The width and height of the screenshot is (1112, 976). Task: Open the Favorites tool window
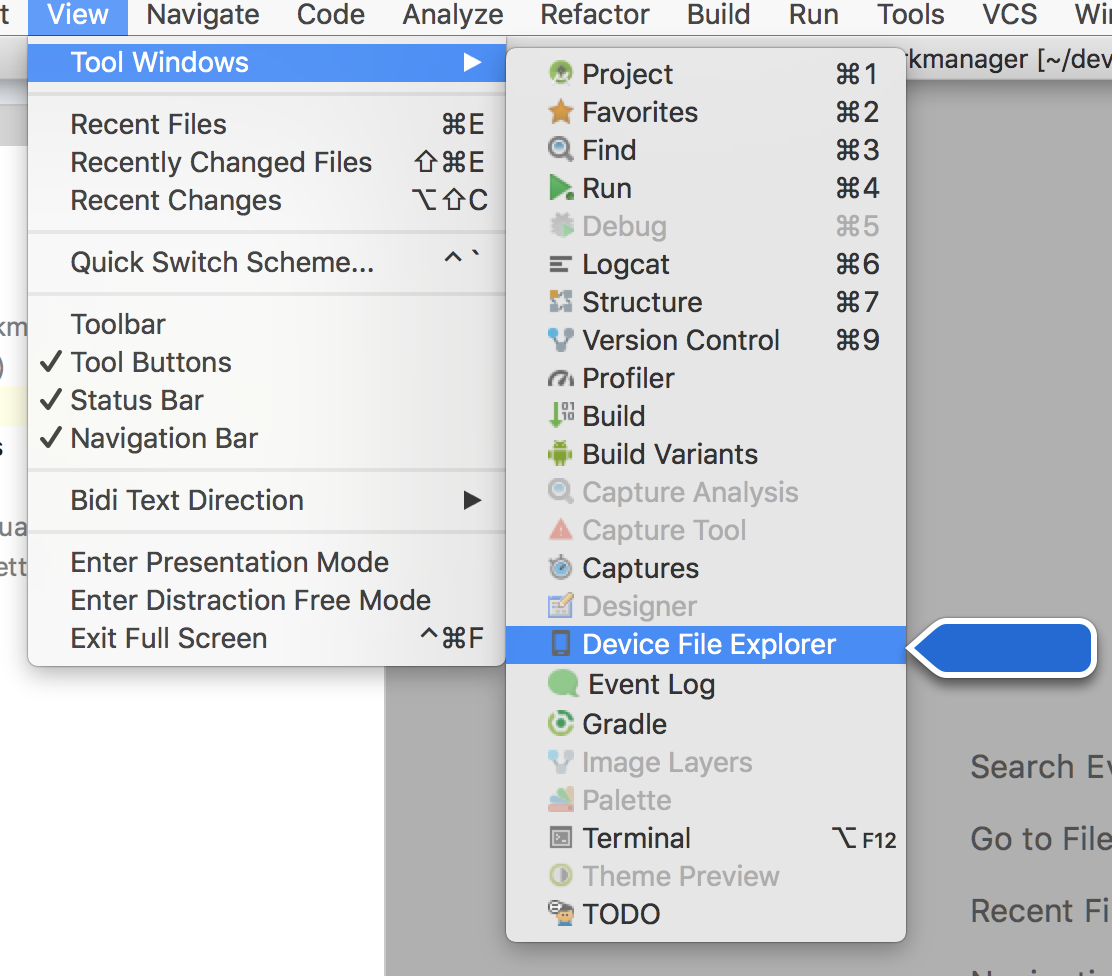[x=640, y=112]
